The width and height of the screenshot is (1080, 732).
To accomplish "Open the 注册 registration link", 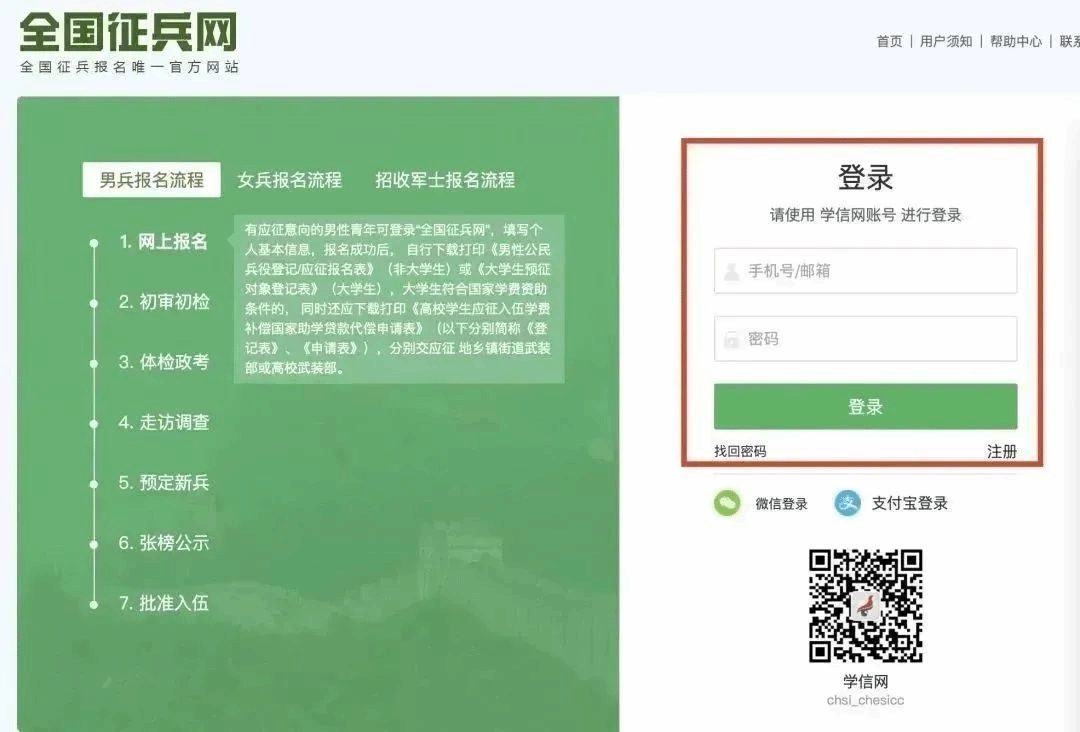I will pyautogui.click(x=1002, y=451).
